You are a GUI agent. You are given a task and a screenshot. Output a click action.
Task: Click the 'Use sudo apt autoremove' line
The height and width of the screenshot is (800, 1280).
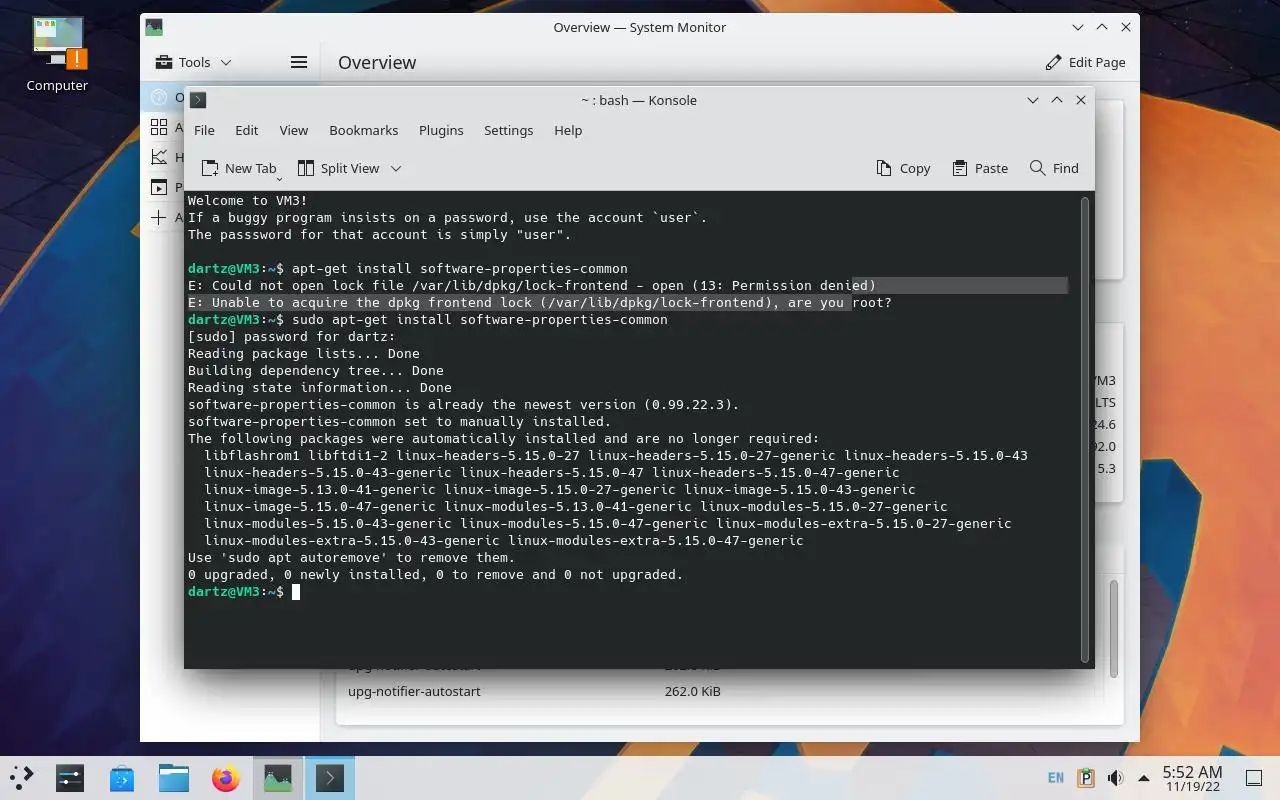click(352, 558)
